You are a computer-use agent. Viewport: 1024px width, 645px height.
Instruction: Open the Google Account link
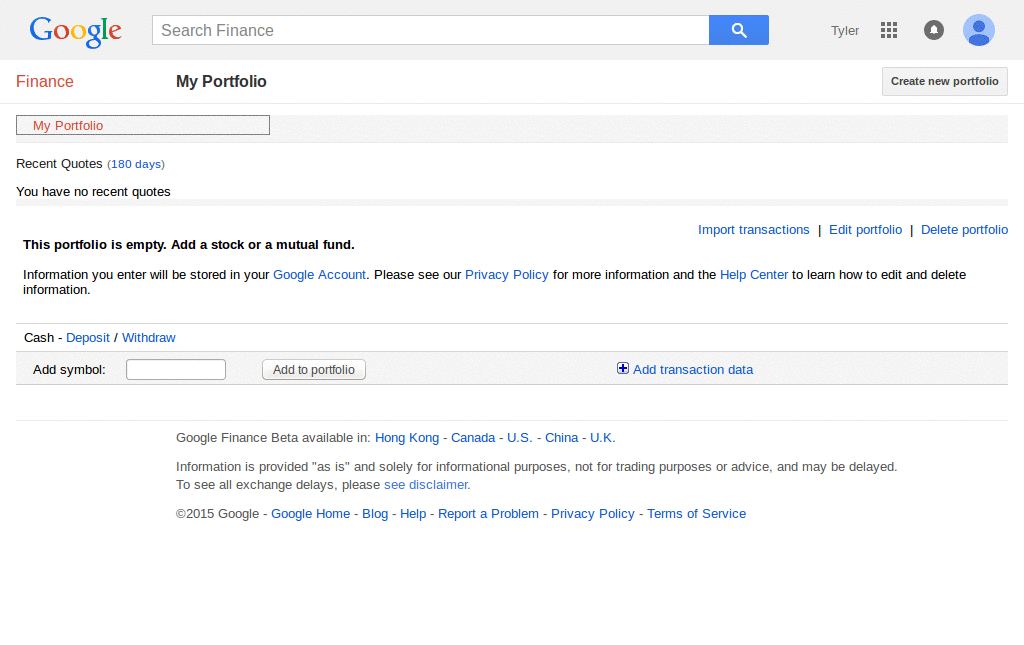point(319,275)
